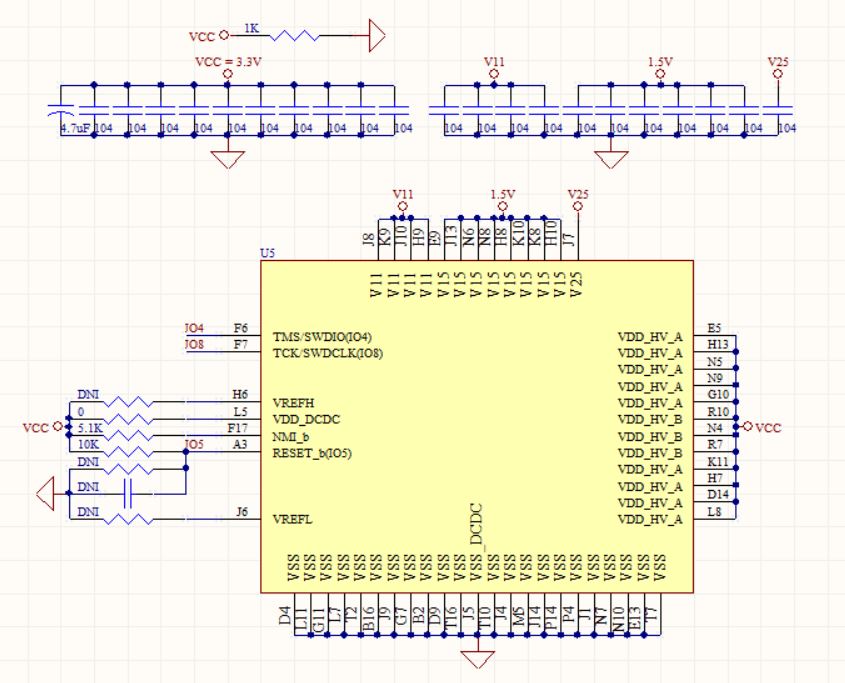Click the VDD_DCDC pin name
The height and width of the screenshot is (683, 845).
[306, 419]
